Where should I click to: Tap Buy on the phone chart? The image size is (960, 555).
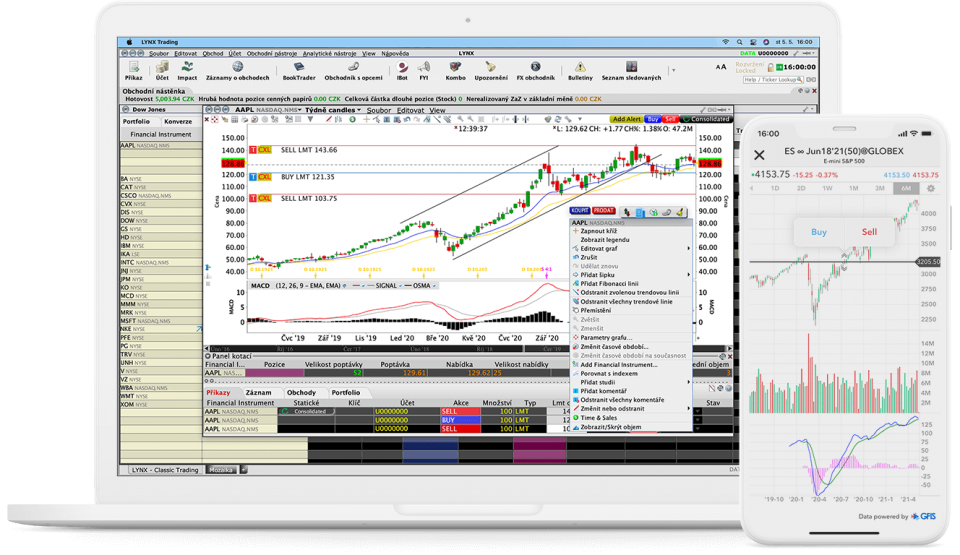click(x=819, y=232)
